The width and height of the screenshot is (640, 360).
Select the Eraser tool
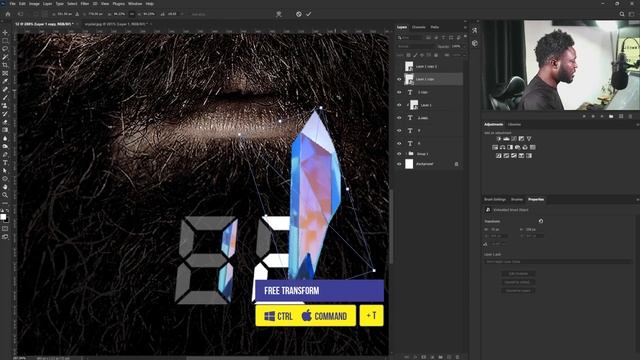5,122
